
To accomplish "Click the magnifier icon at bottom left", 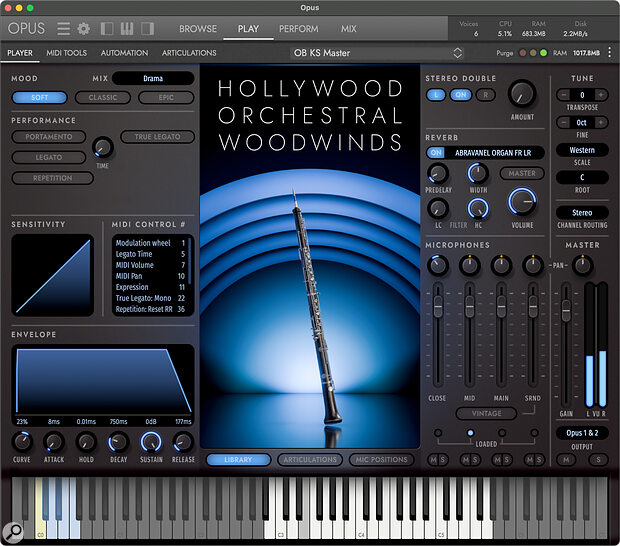I will coord(13,531).
